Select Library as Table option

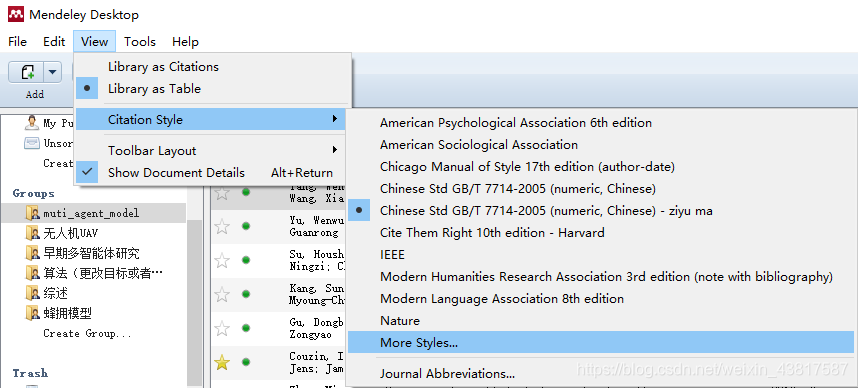212,89
